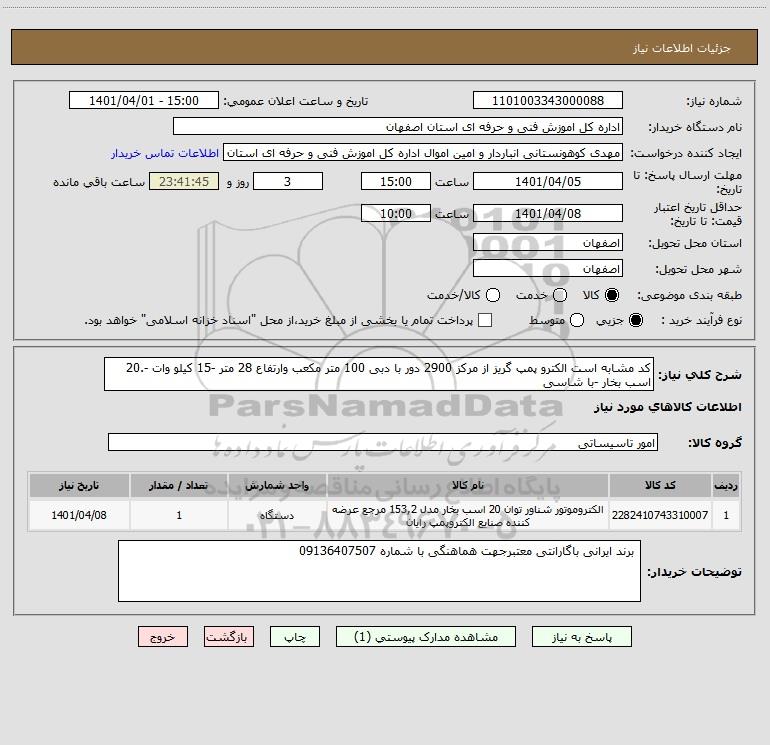The image size is (770, 745).
Task: Select the کالا radio button
Action: point(612,295)
